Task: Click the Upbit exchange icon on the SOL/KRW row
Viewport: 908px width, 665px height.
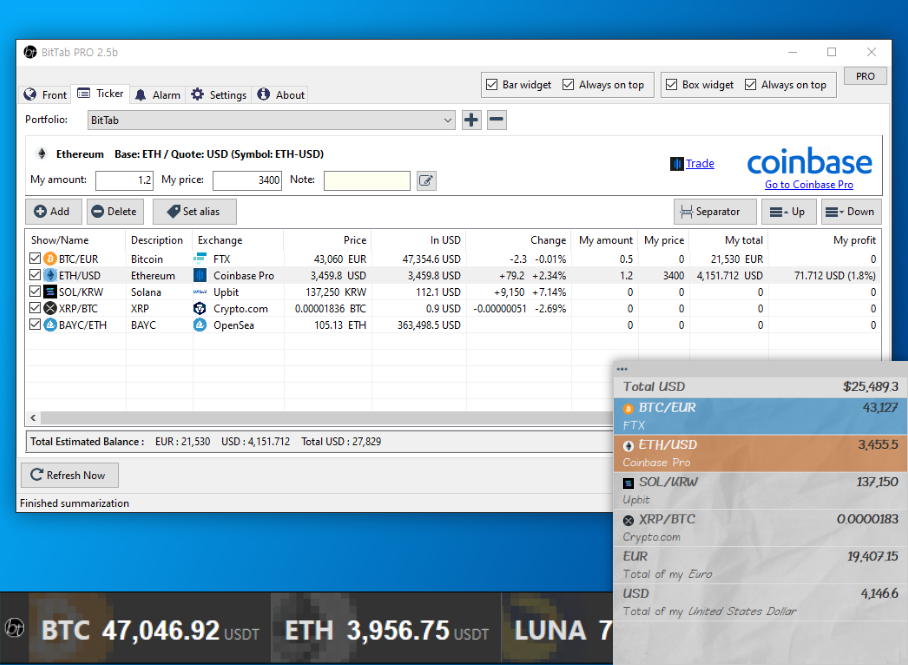Action: pyautogui.click(x=198, y=292)
